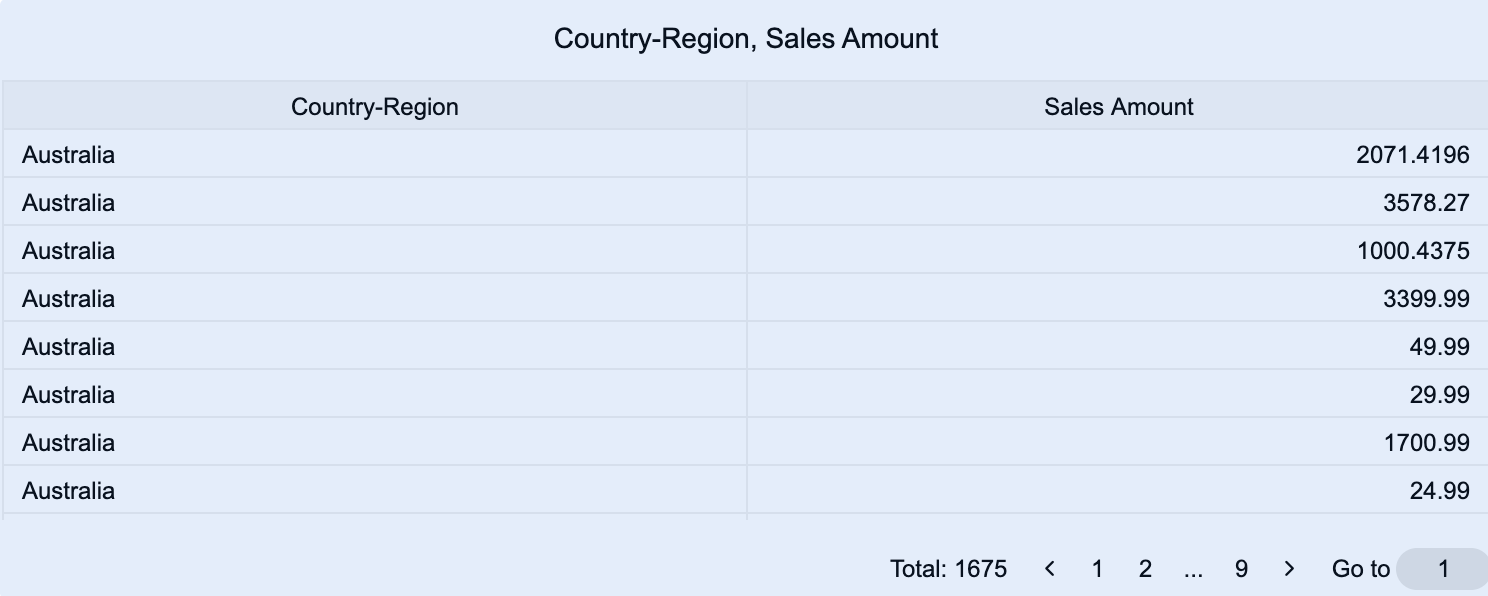Viewport: 1488px width, 596px height.
Task: Click the Sales Amount column header
Action: pos(1118,107)
